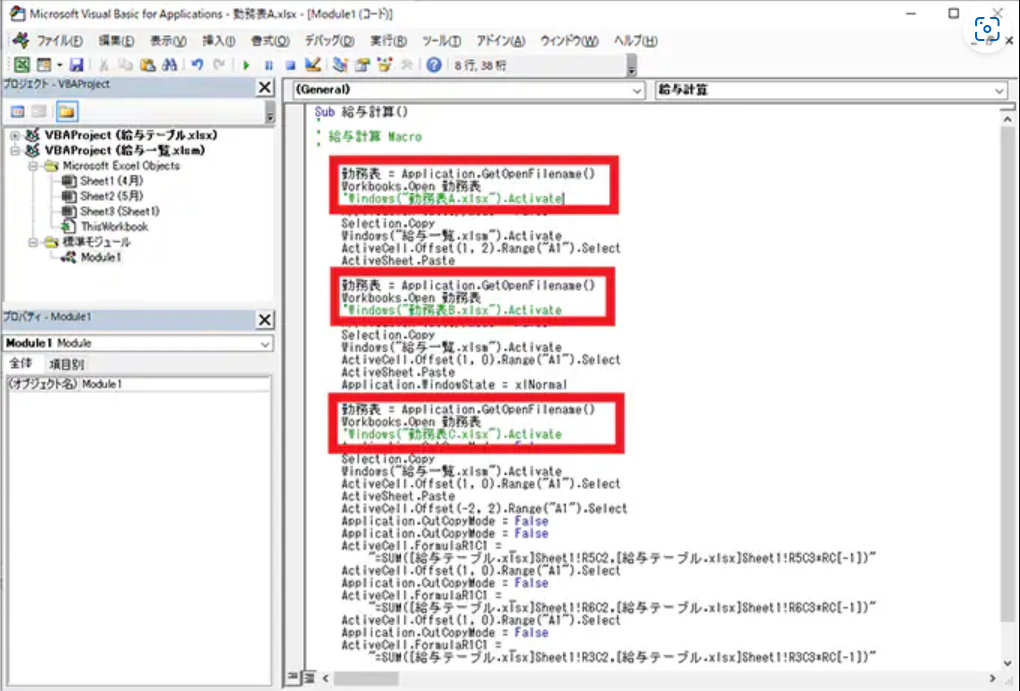Click the Reset stop icon

point(290,65)
